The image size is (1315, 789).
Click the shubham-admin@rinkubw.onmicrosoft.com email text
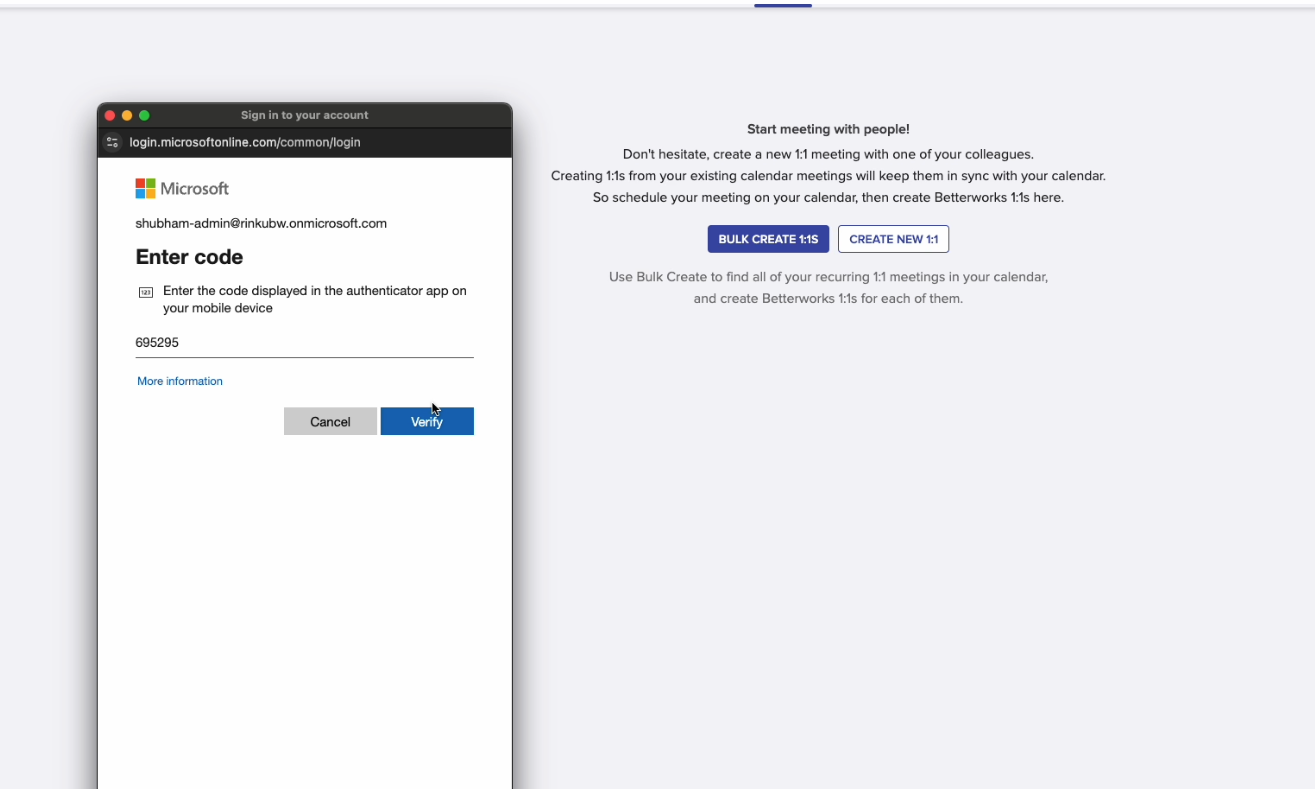[x=261, y=223]
